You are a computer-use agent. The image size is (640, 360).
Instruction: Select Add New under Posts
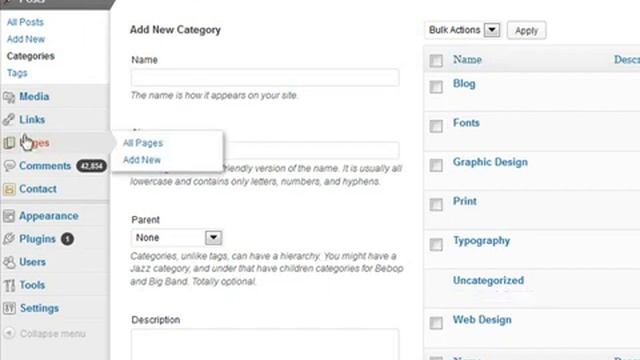coord(26,39)
